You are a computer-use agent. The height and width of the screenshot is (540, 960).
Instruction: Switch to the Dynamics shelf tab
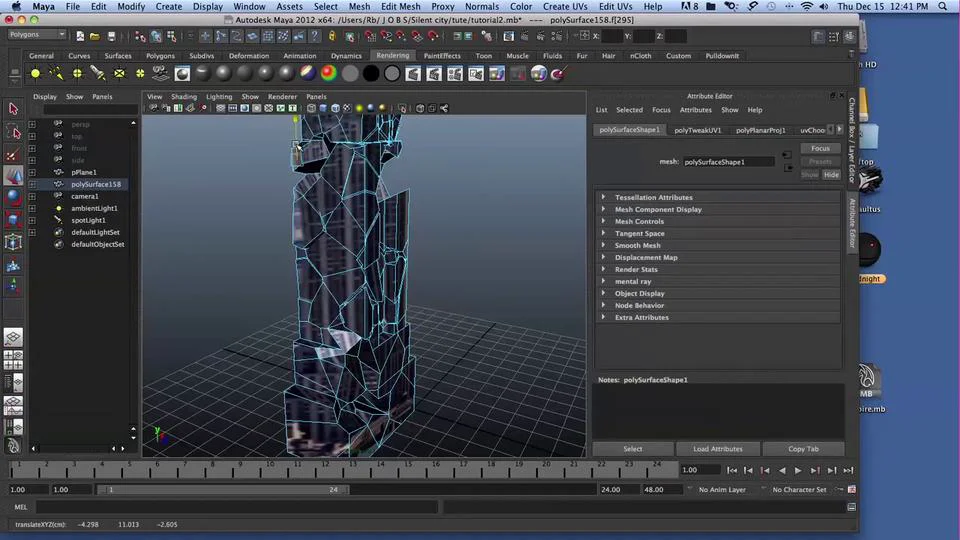pos(346,56)
